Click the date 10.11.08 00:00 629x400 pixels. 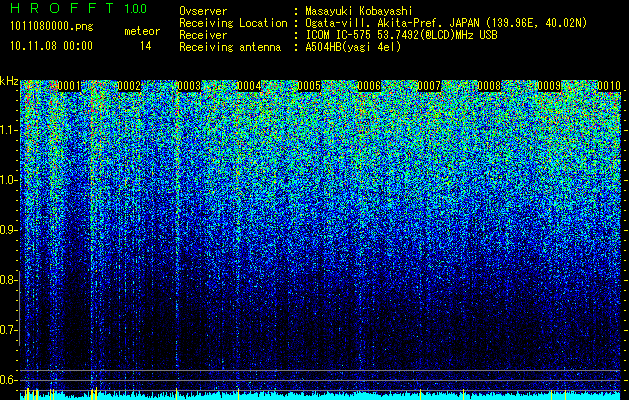click(x=51, y=46)
